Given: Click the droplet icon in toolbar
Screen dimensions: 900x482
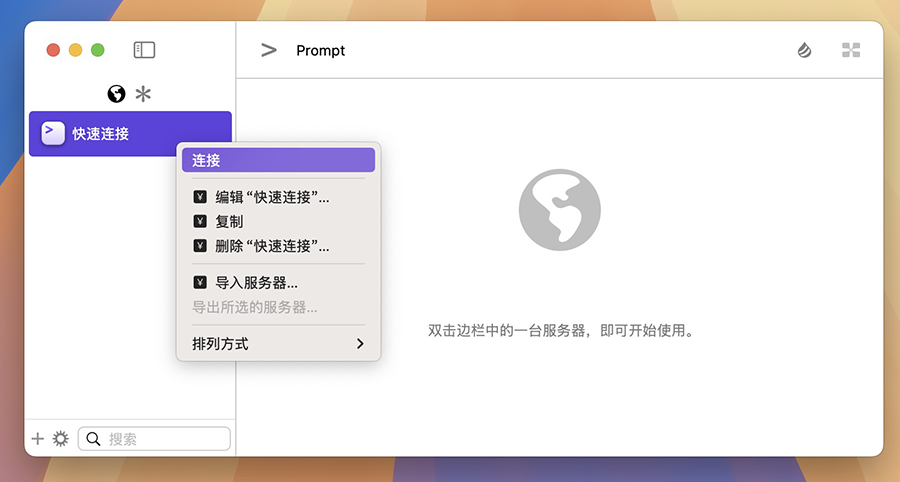Looking at the screenshot, I should 804,50.
